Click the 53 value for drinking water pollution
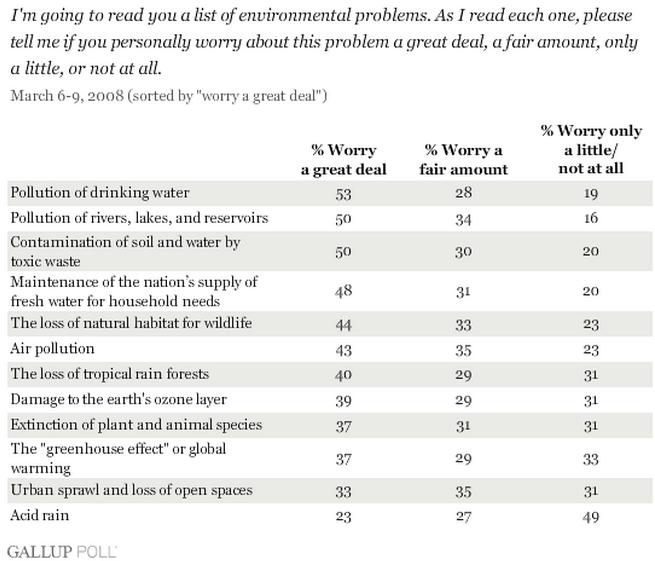The image size is (655, 561). [343, 191]
